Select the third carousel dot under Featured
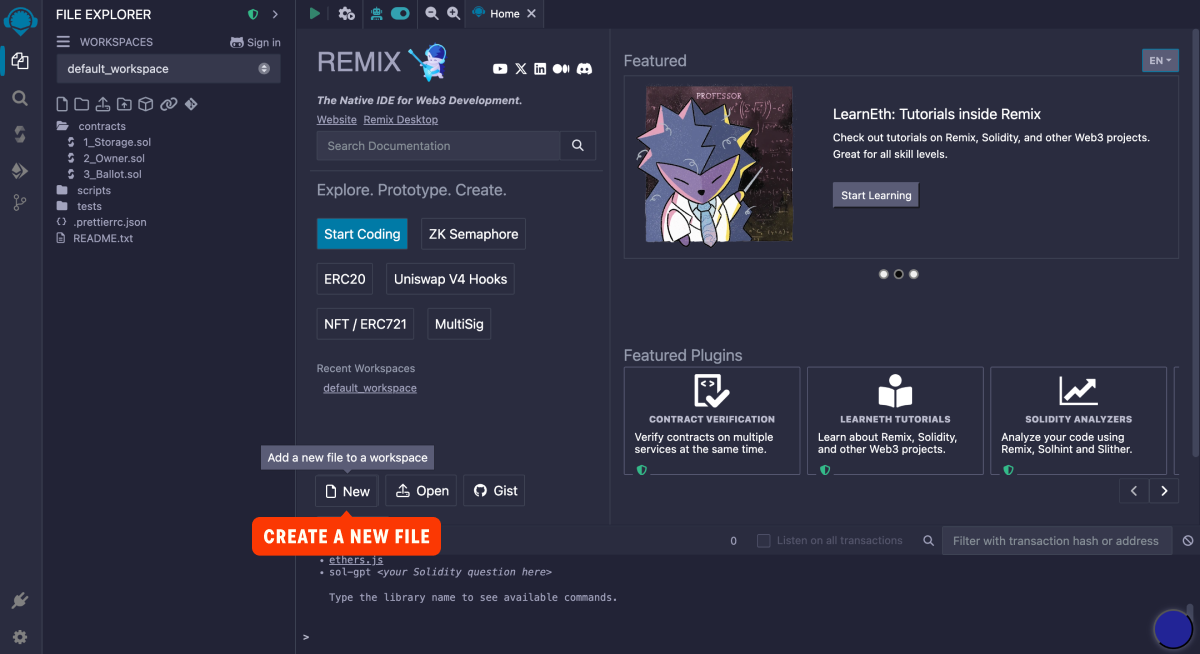Image resolution: width=1200 pixels, height=654 pixels. tap(913, 274)
